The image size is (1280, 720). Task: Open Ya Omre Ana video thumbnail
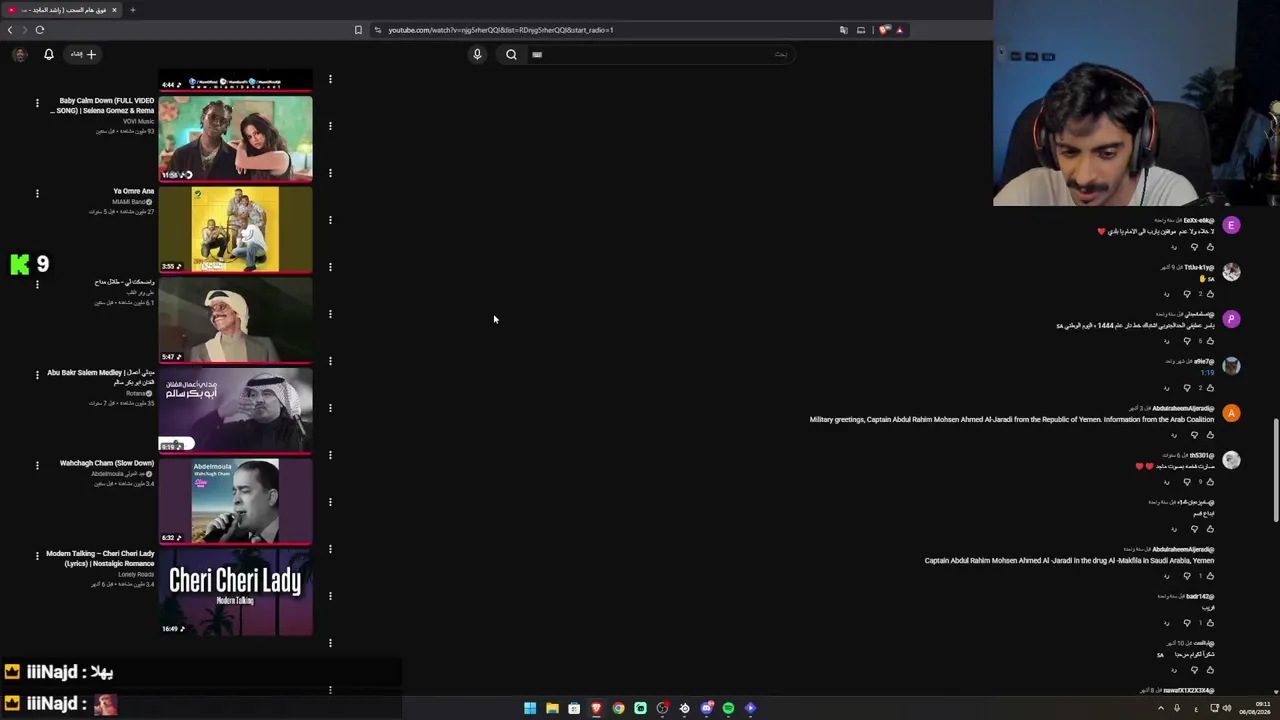(235, 229)
